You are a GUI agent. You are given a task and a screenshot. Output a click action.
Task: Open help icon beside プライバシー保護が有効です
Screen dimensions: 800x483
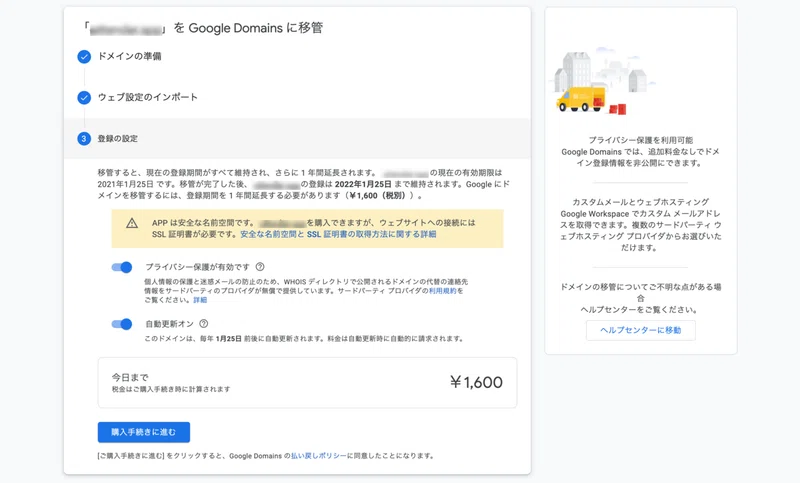pyautogui.click(x=260, y=267)
